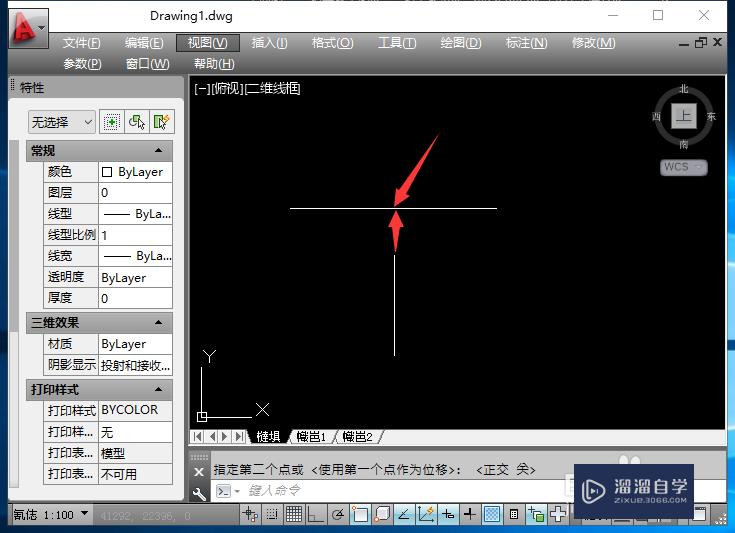Toggle Annotation Monitor plus icon in status bar
Viewport: 735px width, 533px height.
tap(558, 515)
